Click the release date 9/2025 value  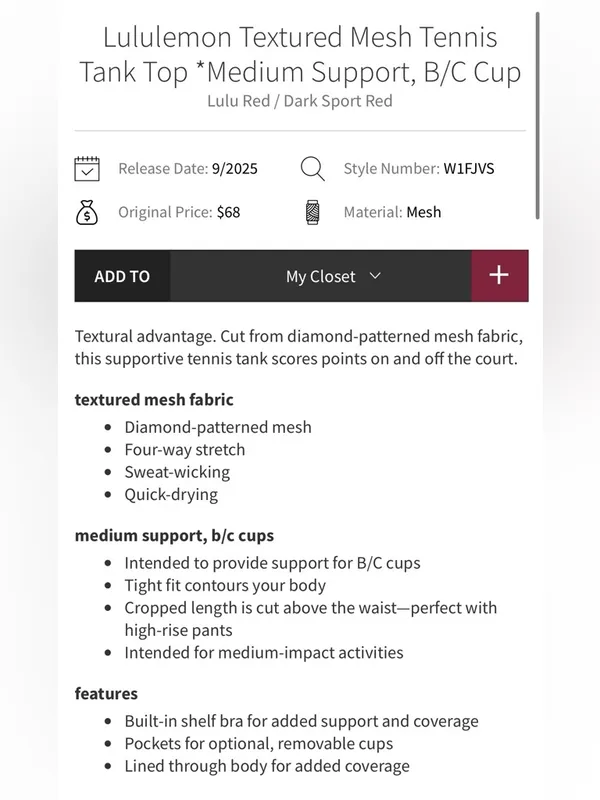click(x=235, y=169)
